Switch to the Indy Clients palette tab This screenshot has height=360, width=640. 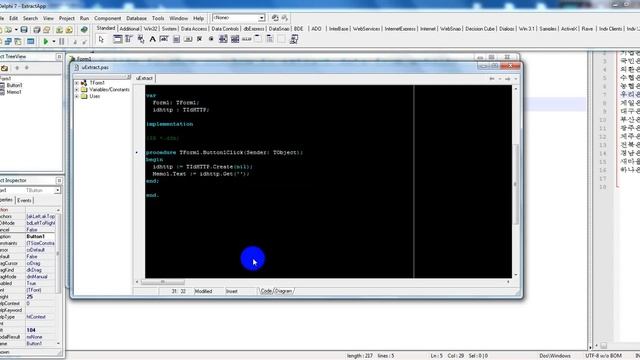pos(610,29)
